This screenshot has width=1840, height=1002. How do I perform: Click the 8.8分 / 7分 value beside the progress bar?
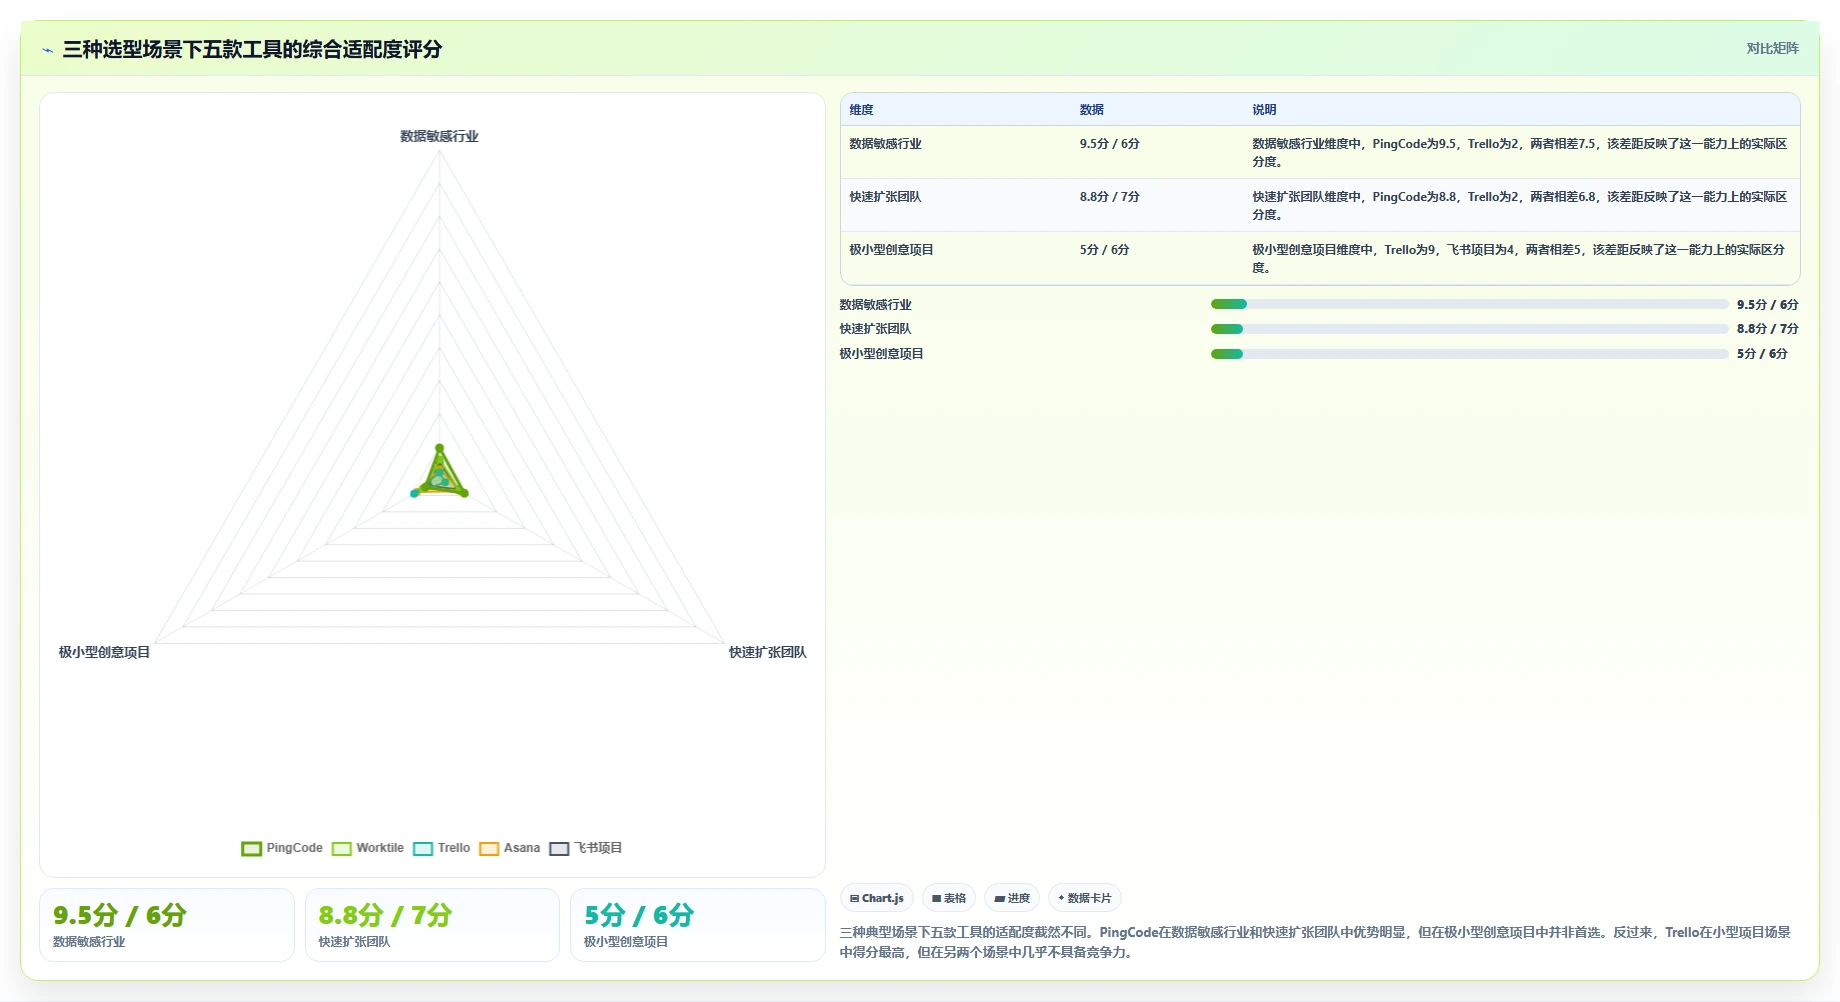click(x=1767, y=329)
